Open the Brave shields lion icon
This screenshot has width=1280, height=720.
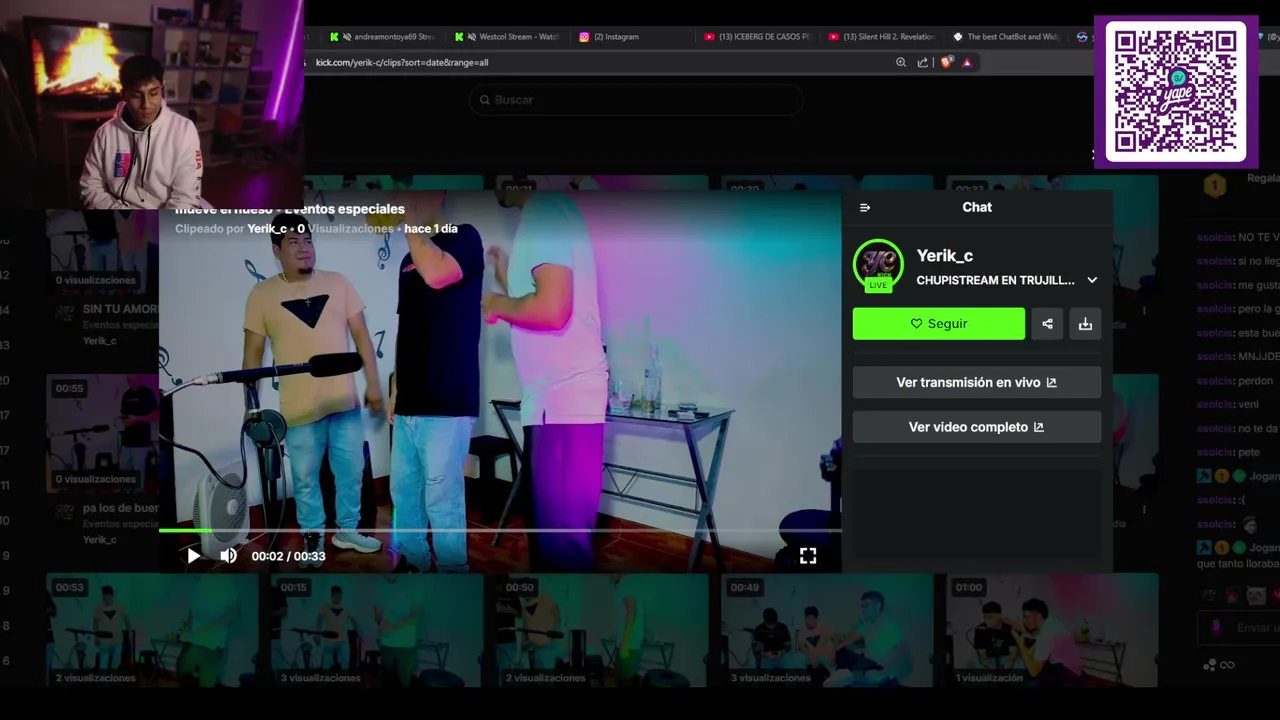point(946,62)
